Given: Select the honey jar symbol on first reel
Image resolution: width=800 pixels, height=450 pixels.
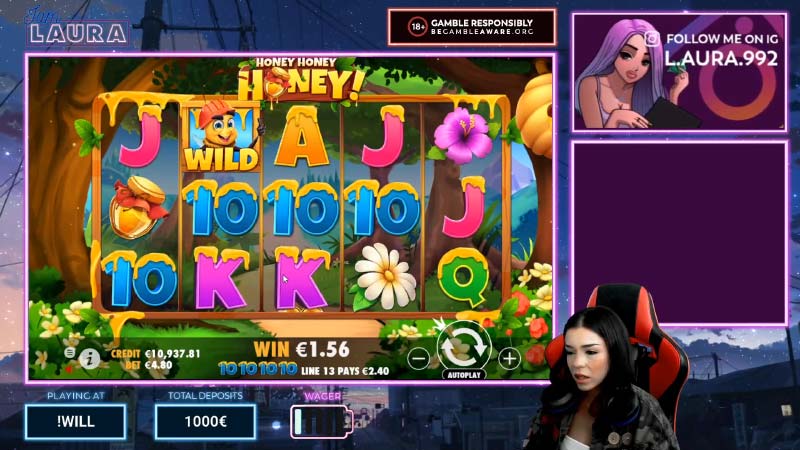Looking at the screenshot, I should click(137, 207).
